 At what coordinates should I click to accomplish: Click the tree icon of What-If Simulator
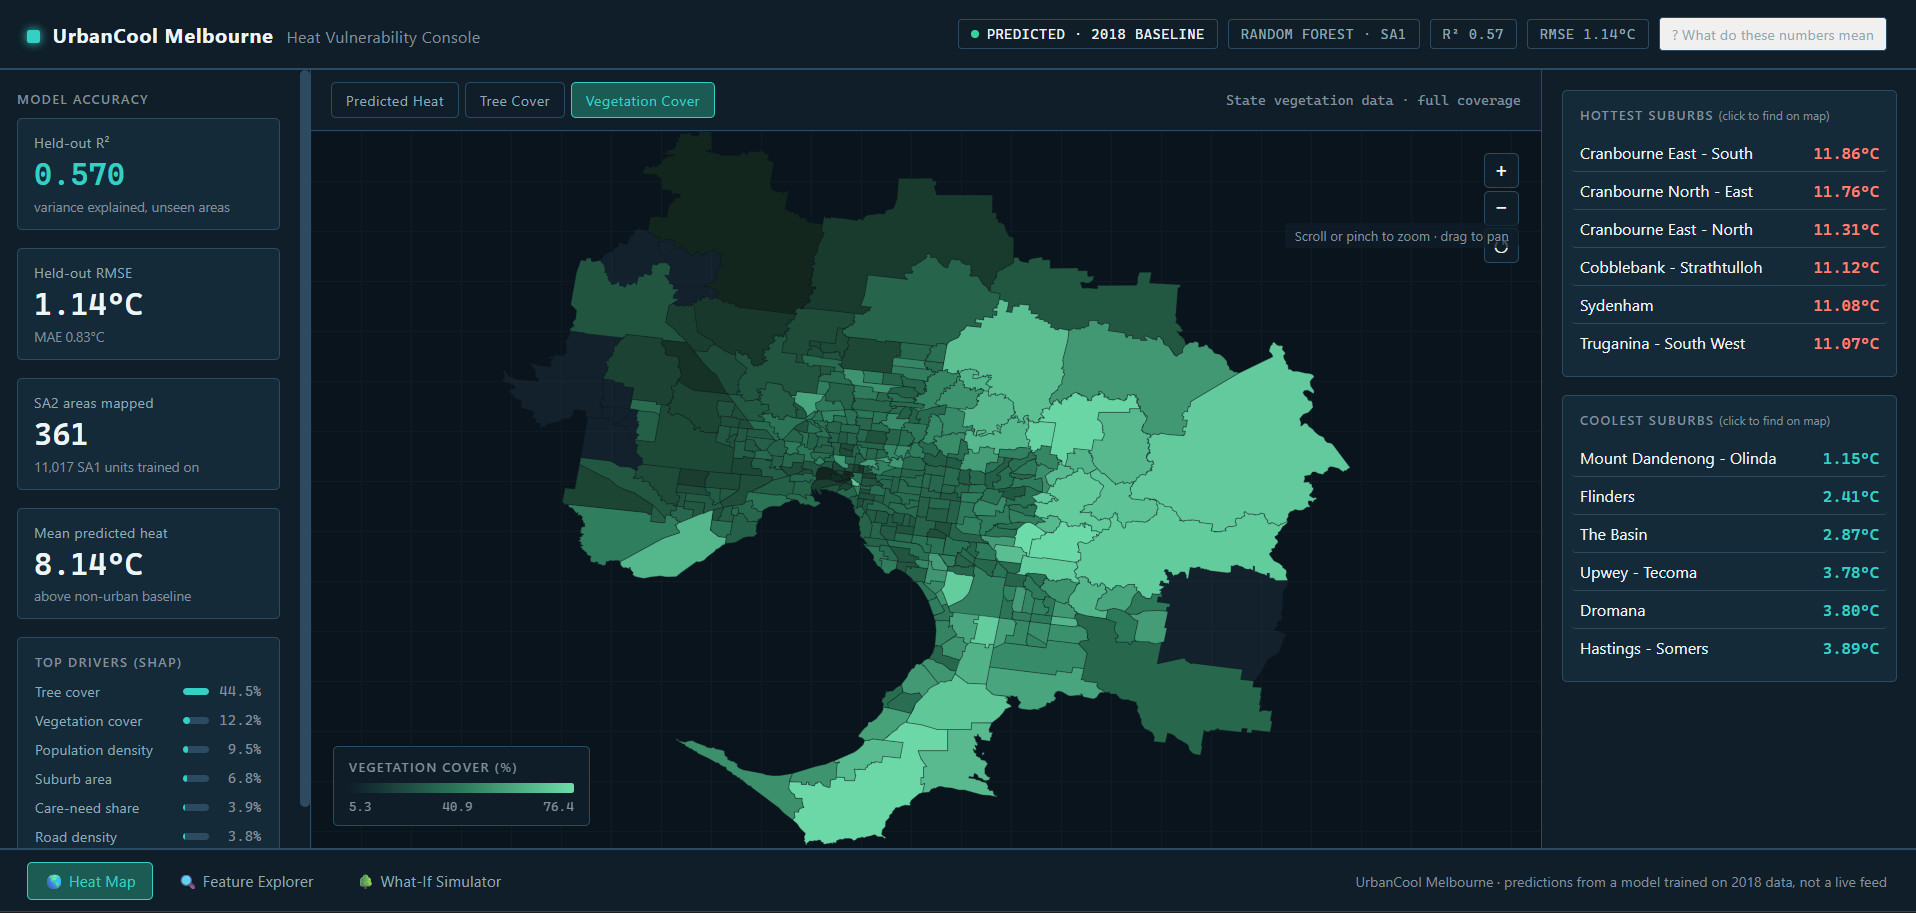[365, 882]
